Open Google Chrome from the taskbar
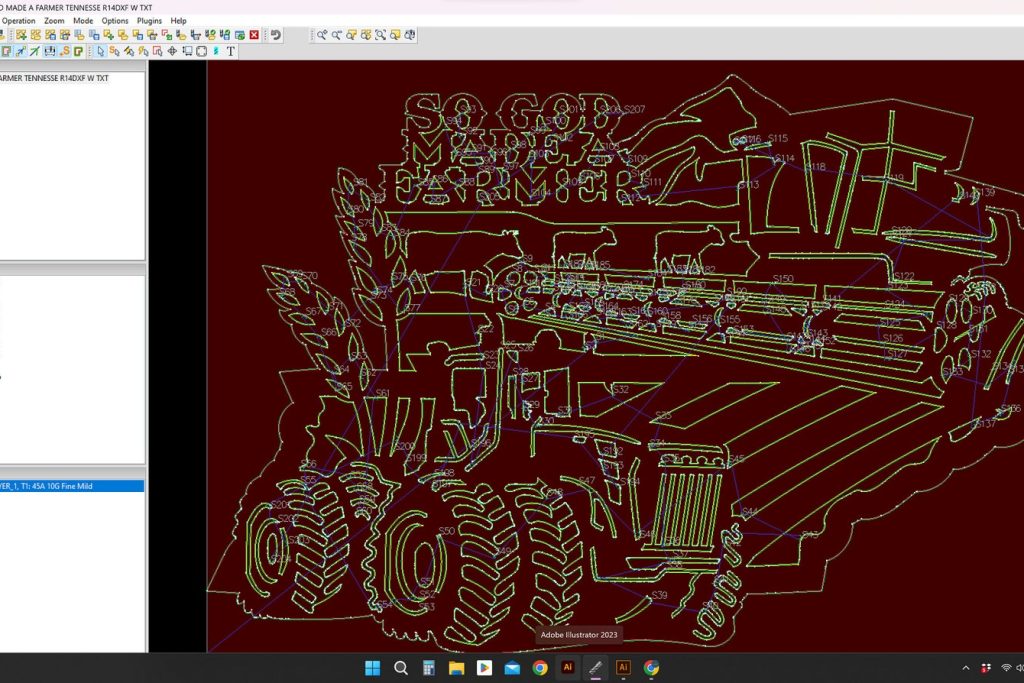Image resolution: width=1024 pixels, height=683 pixels. coord(540,667)
